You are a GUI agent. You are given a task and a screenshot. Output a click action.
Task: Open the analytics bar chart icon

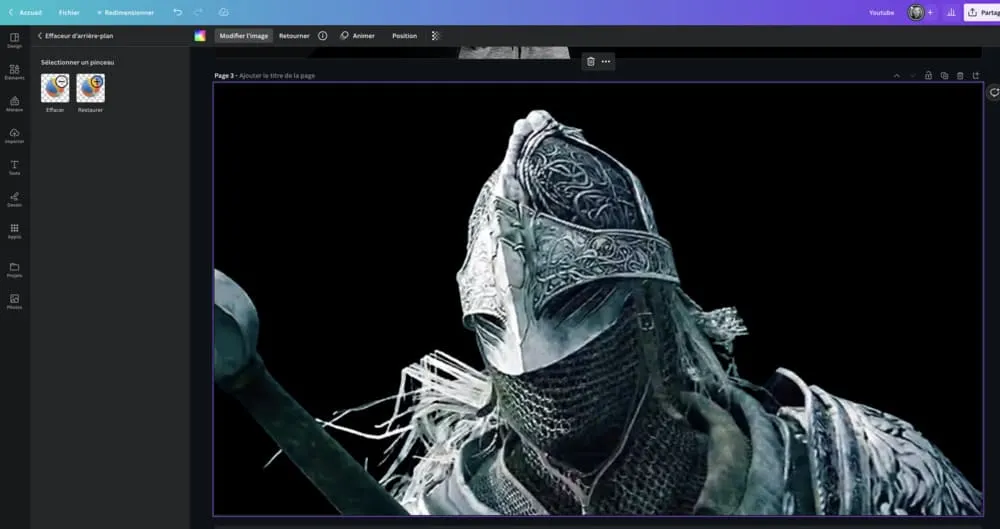(951, 12)
